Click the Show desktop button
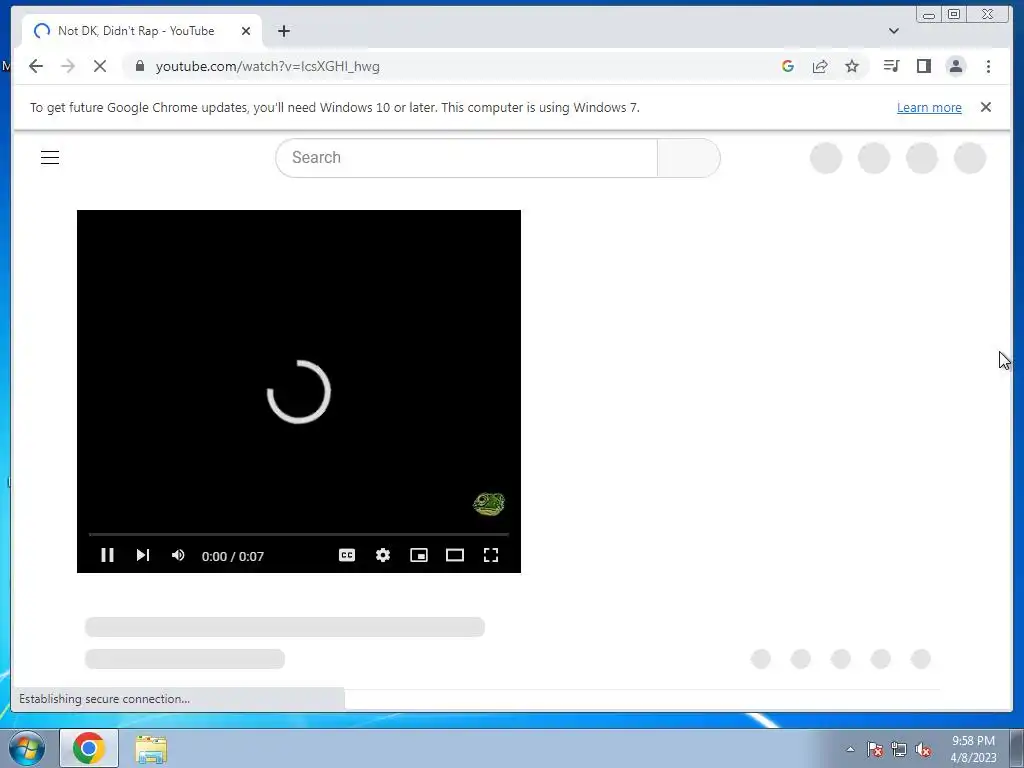1024x768 pixels. click(x=1017, y=748)
